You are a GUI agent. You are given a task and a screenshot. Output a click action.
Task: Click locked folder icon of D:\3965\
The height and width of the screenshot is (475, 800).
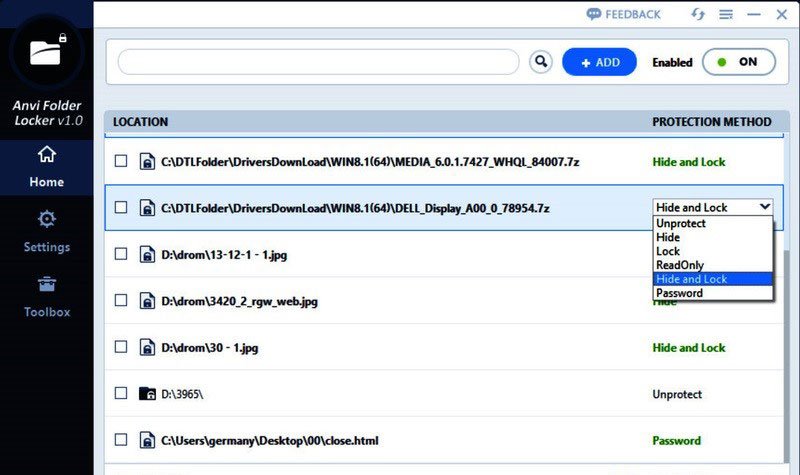[x=147, y=394]
